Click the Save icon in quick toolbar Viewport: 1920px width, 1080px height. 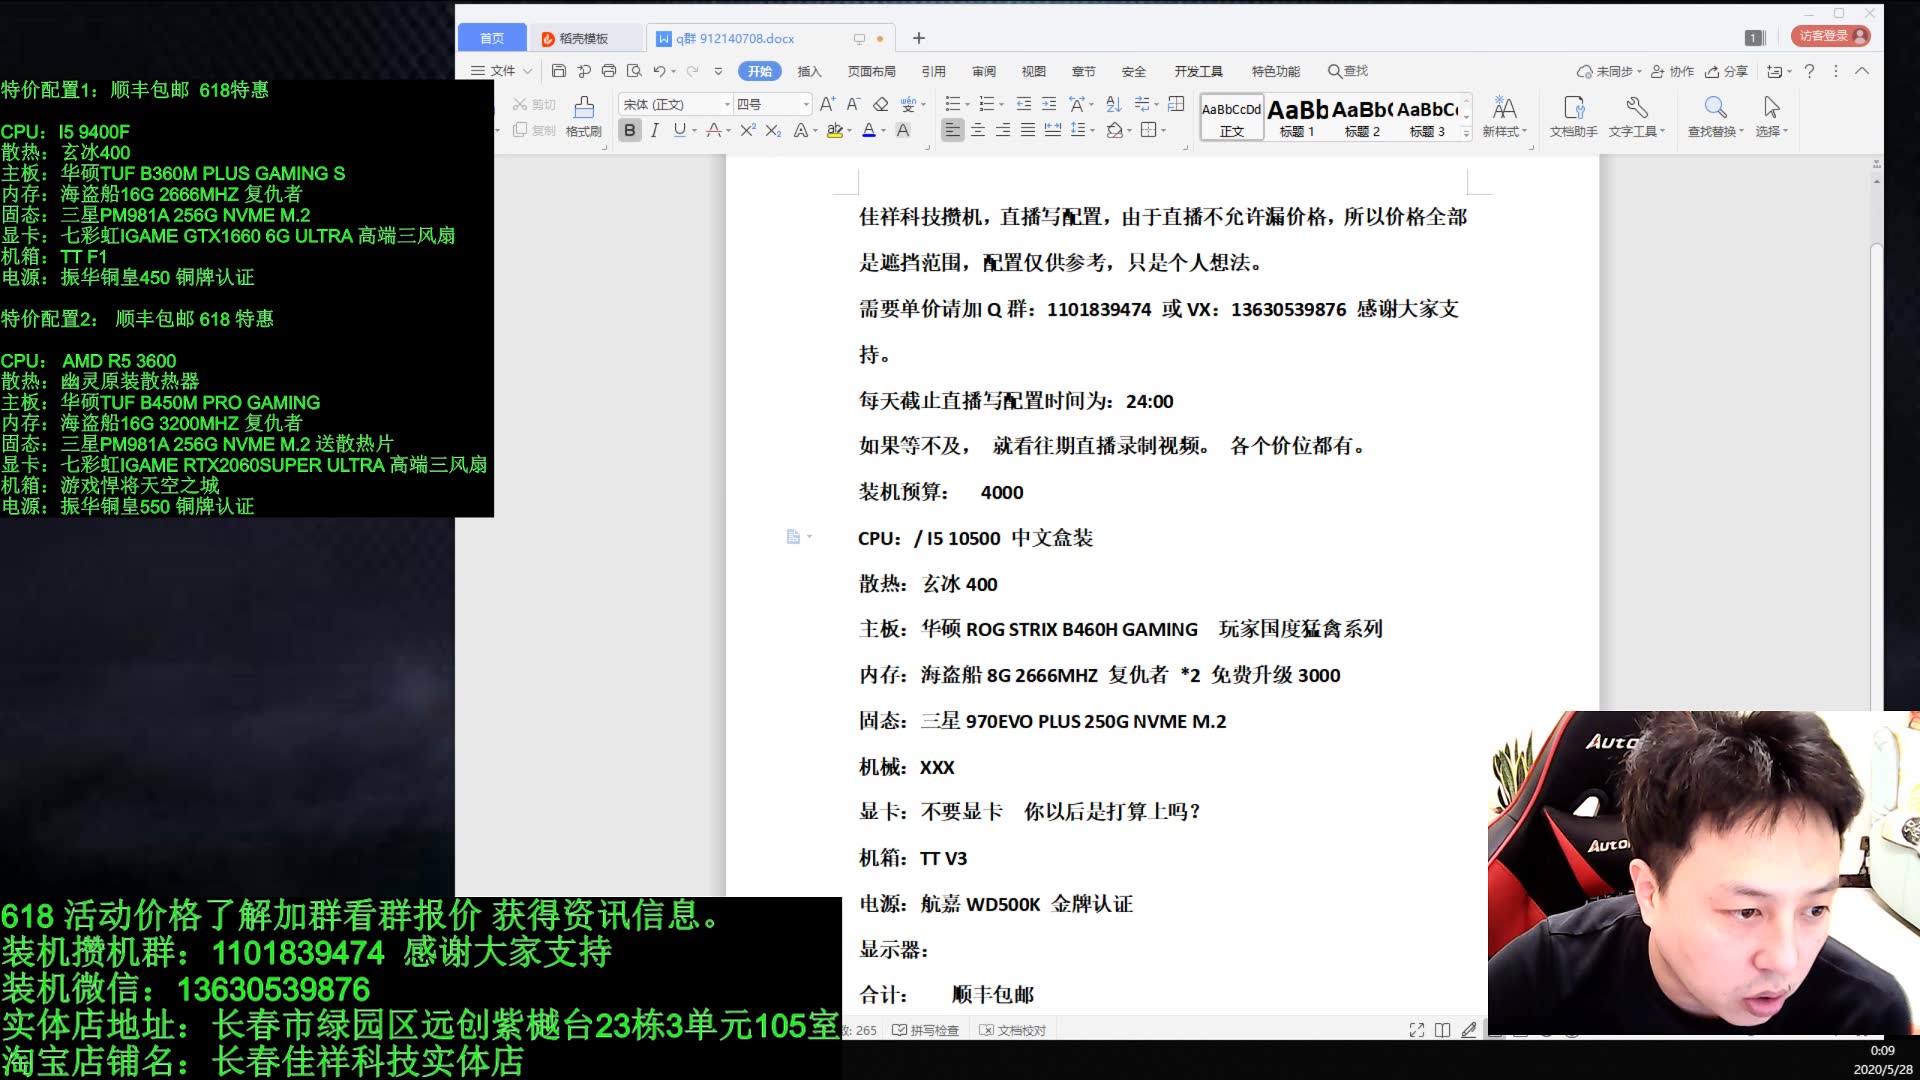tap(559, 71)
